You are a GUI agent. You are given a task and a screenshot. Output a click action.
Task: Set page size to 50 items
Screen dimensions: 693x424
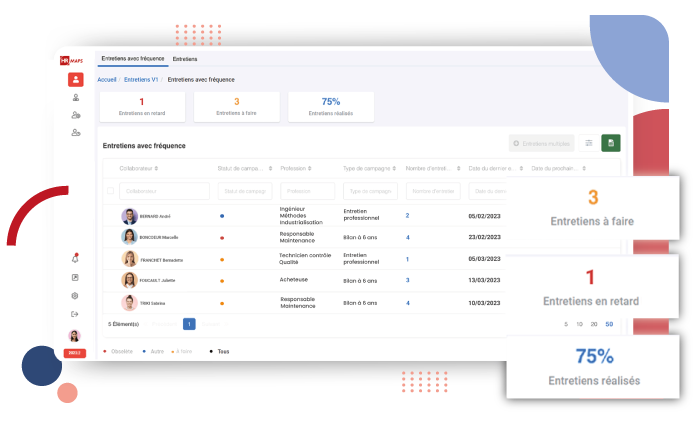609,324
